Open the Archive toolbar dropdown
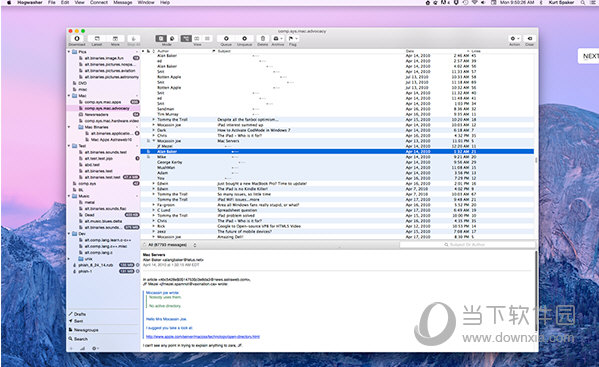The image size is (599, 367). (x=278, y=39)
